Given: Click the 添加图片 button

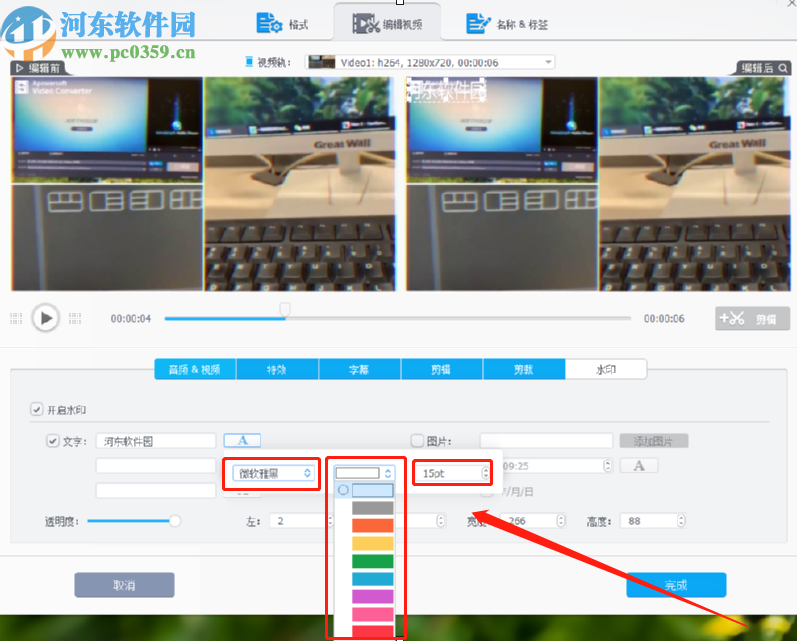Looking at the screenshot, I should point(654,441).
